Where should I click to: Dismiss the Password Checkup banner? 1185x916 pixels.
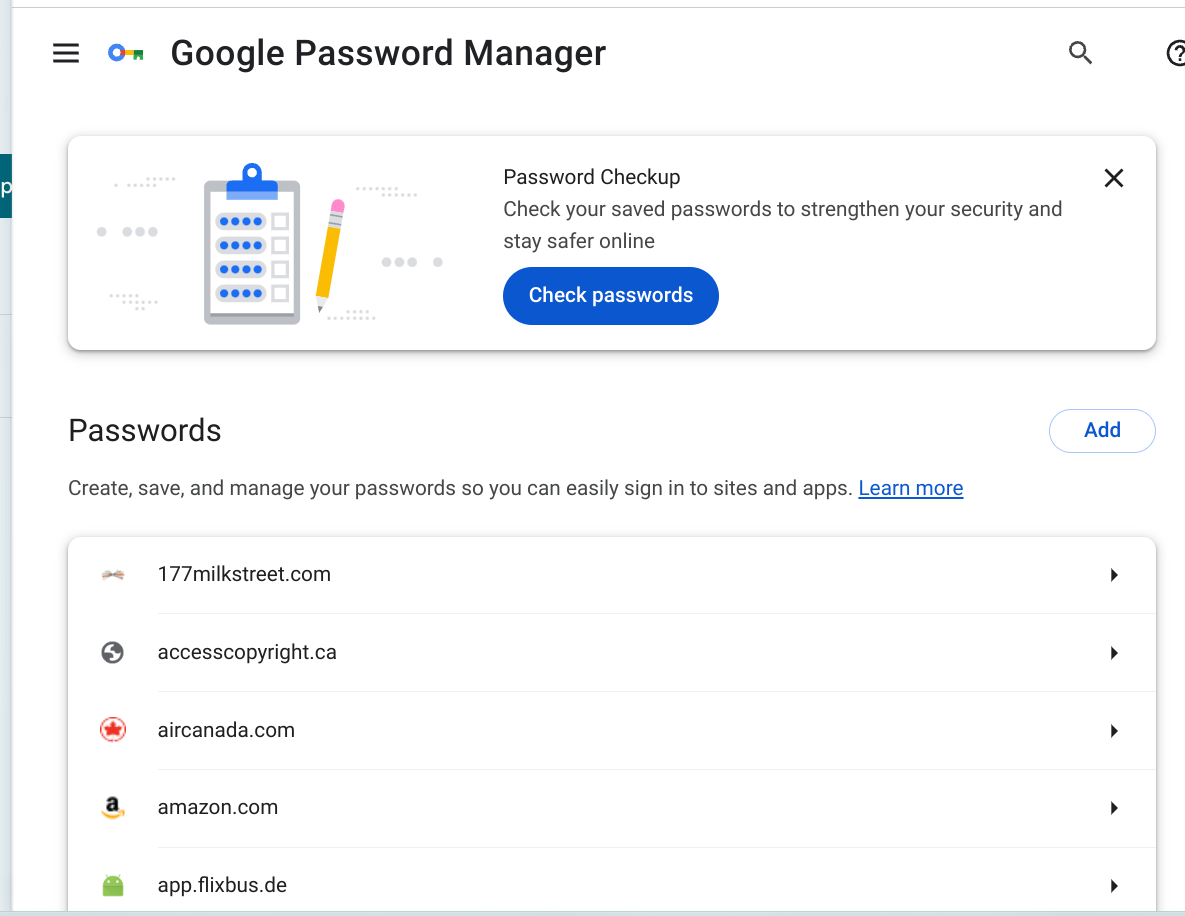[1114, 177]
